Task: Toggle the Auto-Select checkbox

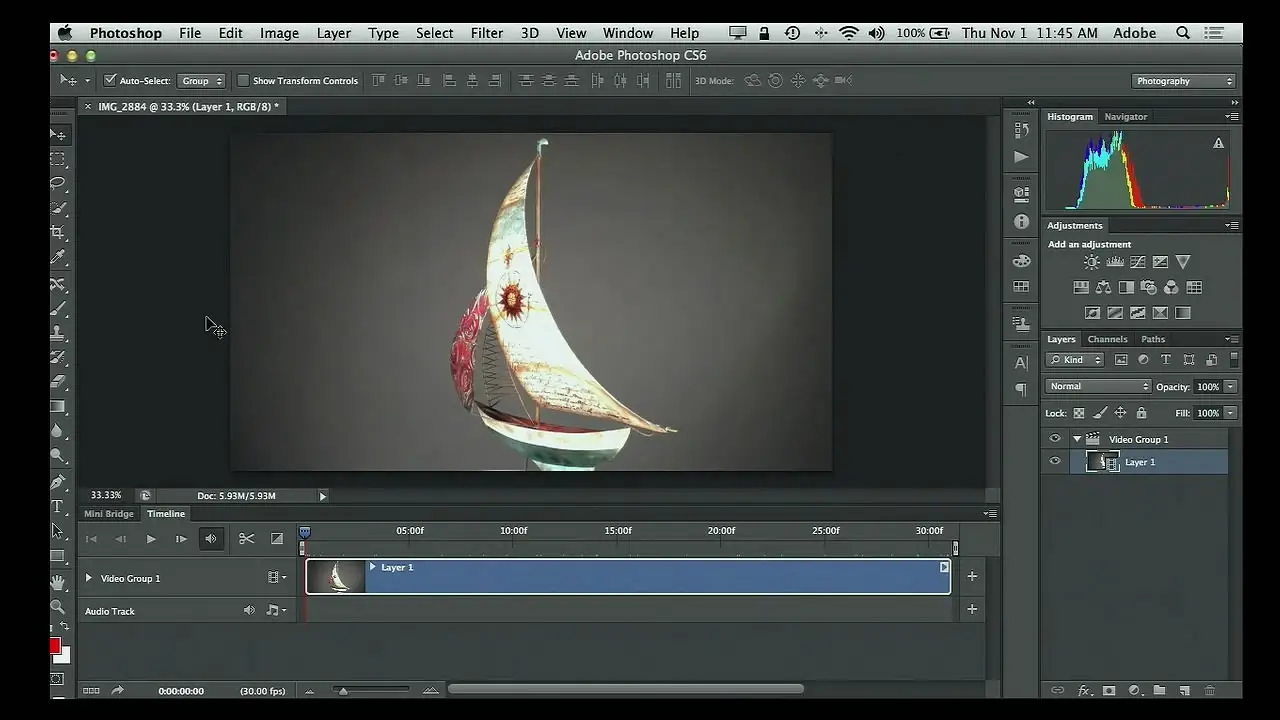Action: coord(110,81)
